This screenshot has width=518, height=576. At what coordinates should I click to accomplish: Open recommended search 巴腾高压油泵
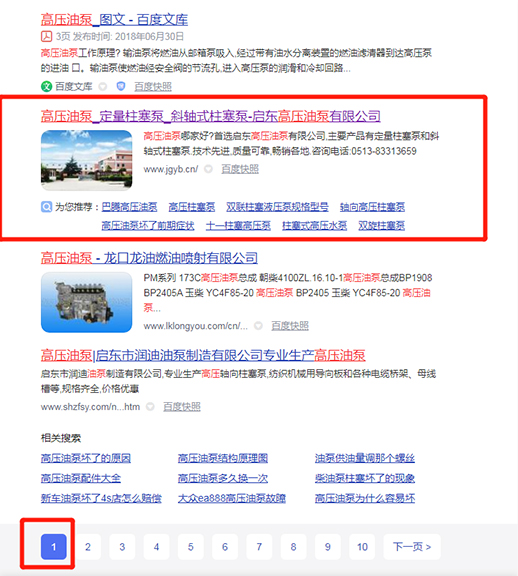129,207
